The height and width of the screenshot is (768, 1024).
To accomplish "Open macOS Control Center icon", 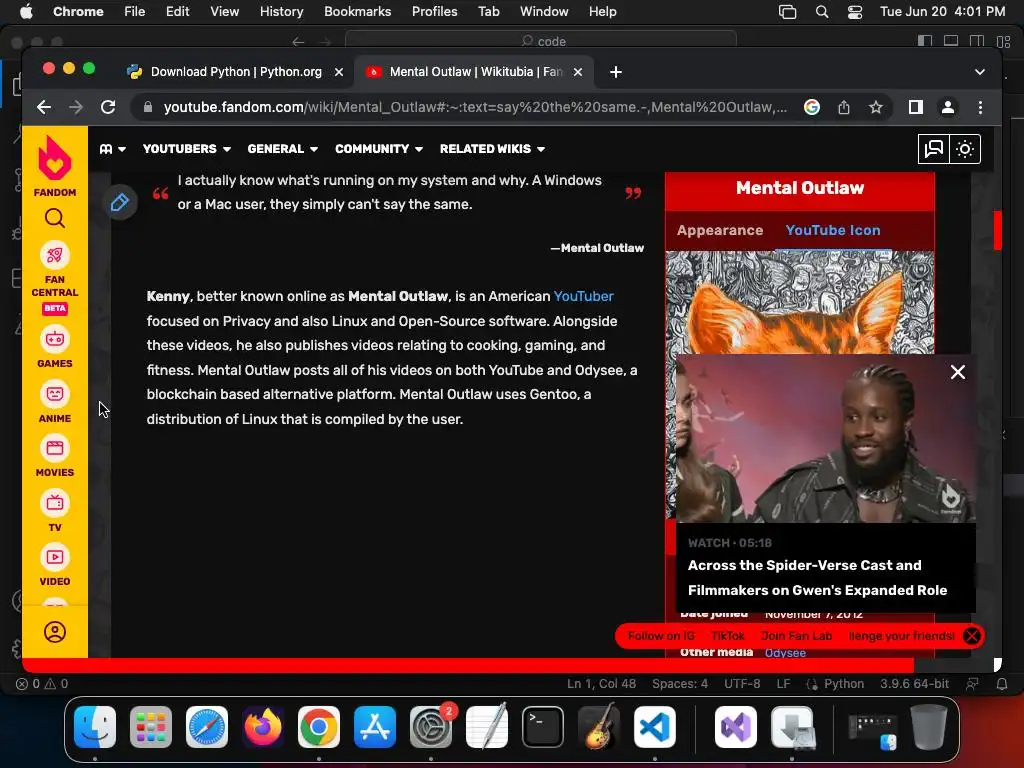I will [x=855, y=12].
